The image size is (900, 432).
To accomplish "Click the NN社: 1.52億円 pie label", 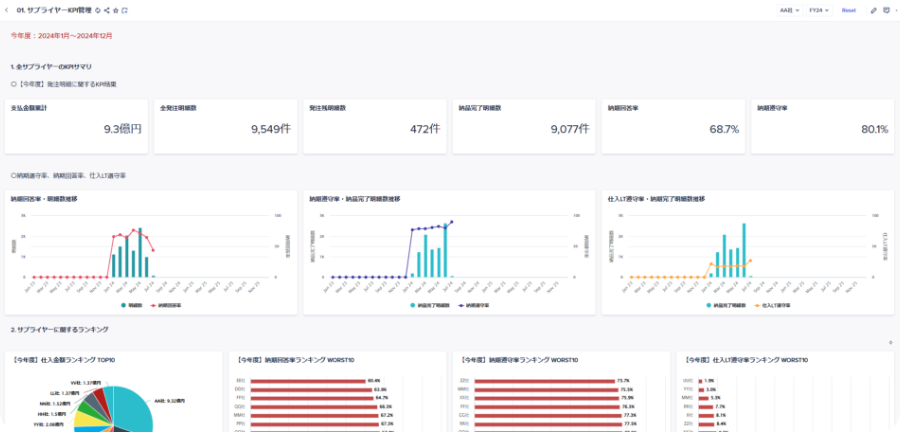I will click(x=55, y=403).
